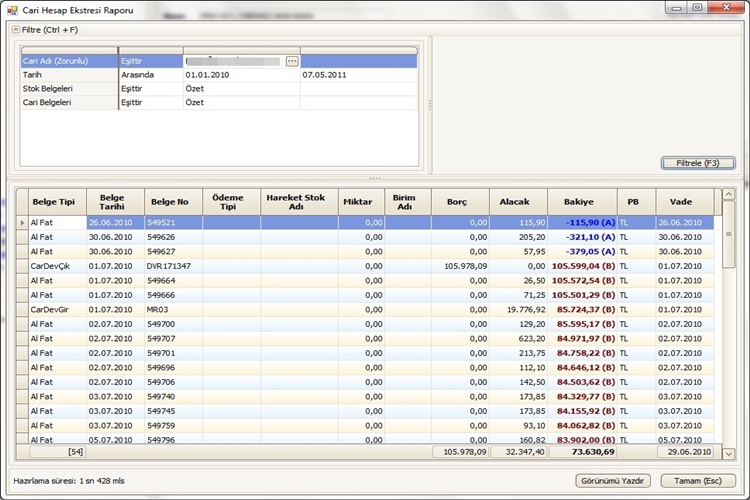Sort by Belge No column header
Viewport: 750px width, 500px height.
173,202
